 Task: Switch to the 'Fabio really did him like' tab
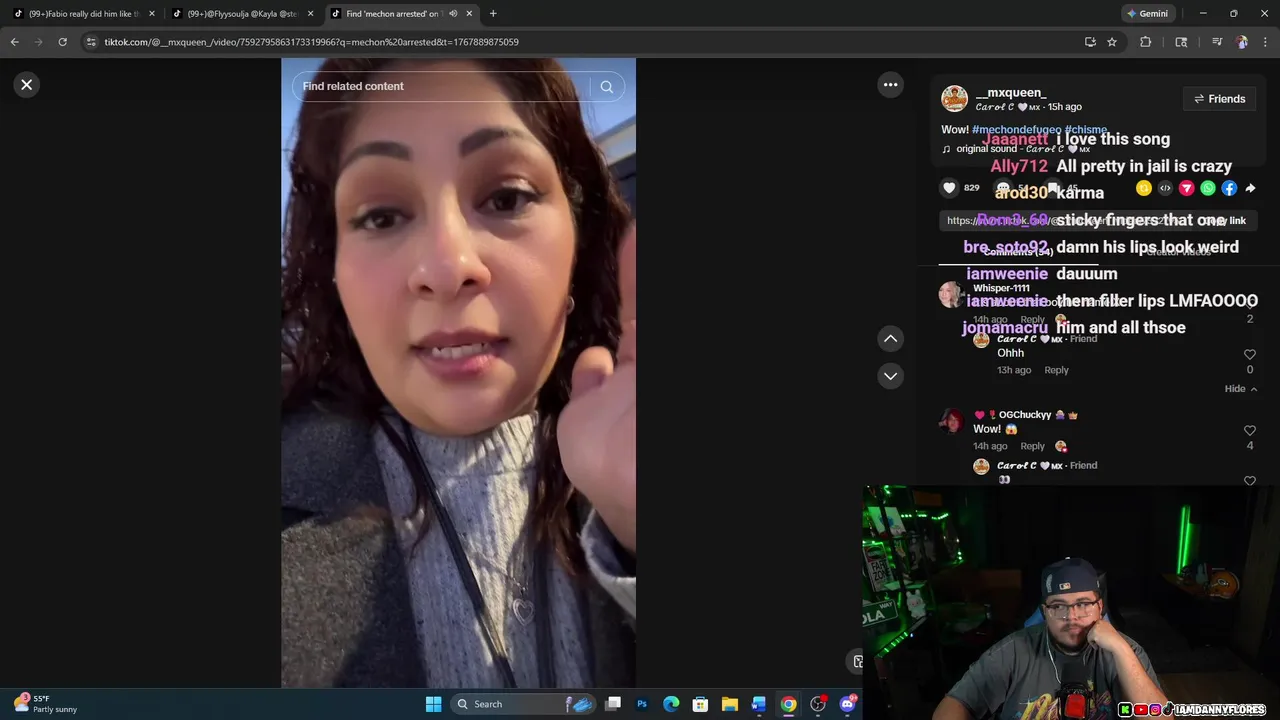84,14
